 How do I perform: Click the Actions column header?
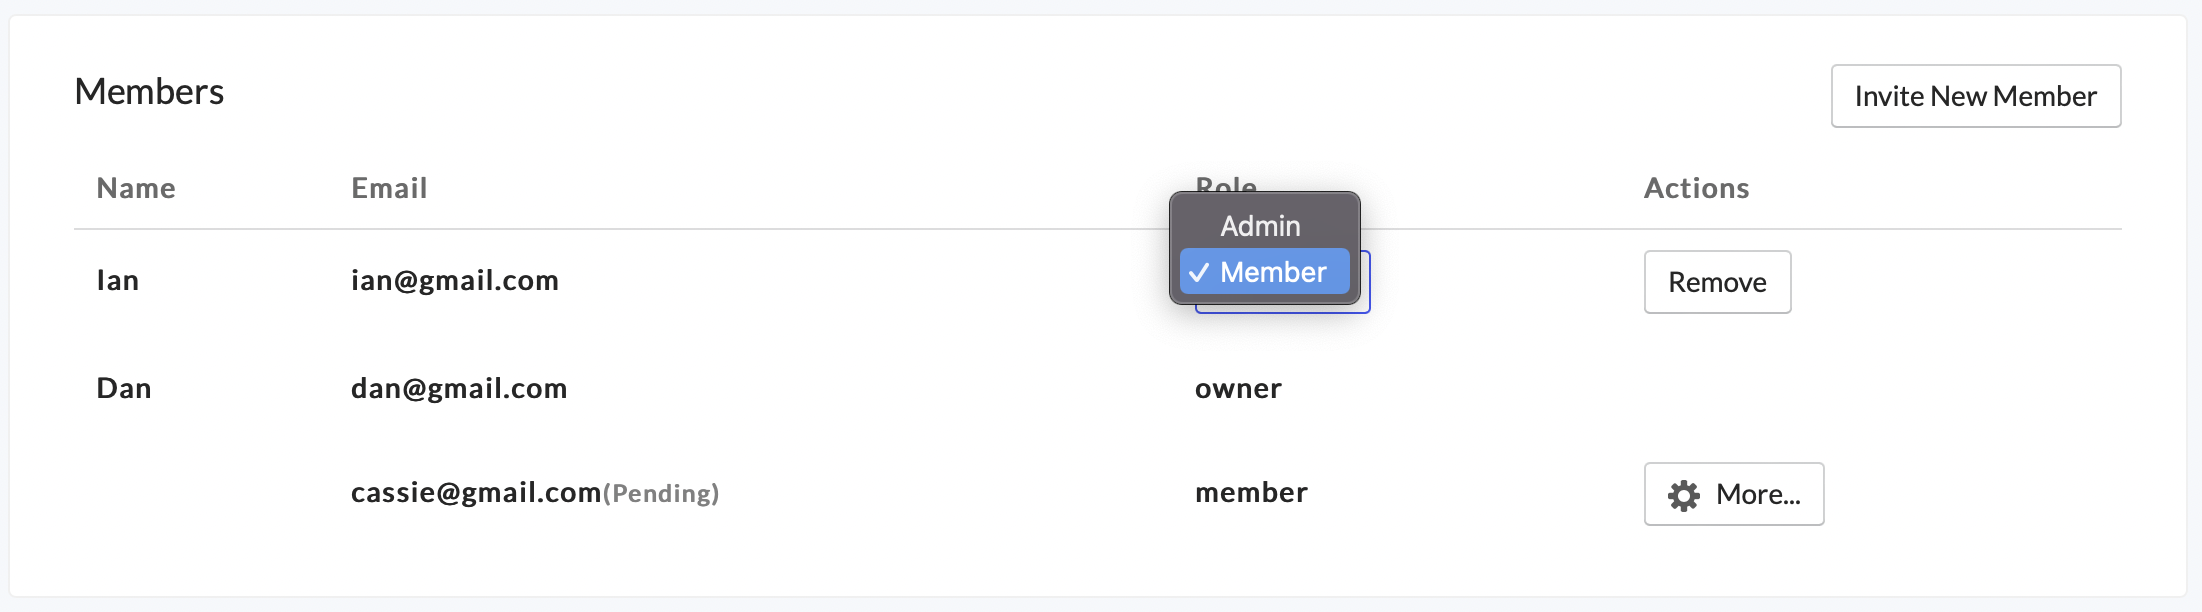1696,188
